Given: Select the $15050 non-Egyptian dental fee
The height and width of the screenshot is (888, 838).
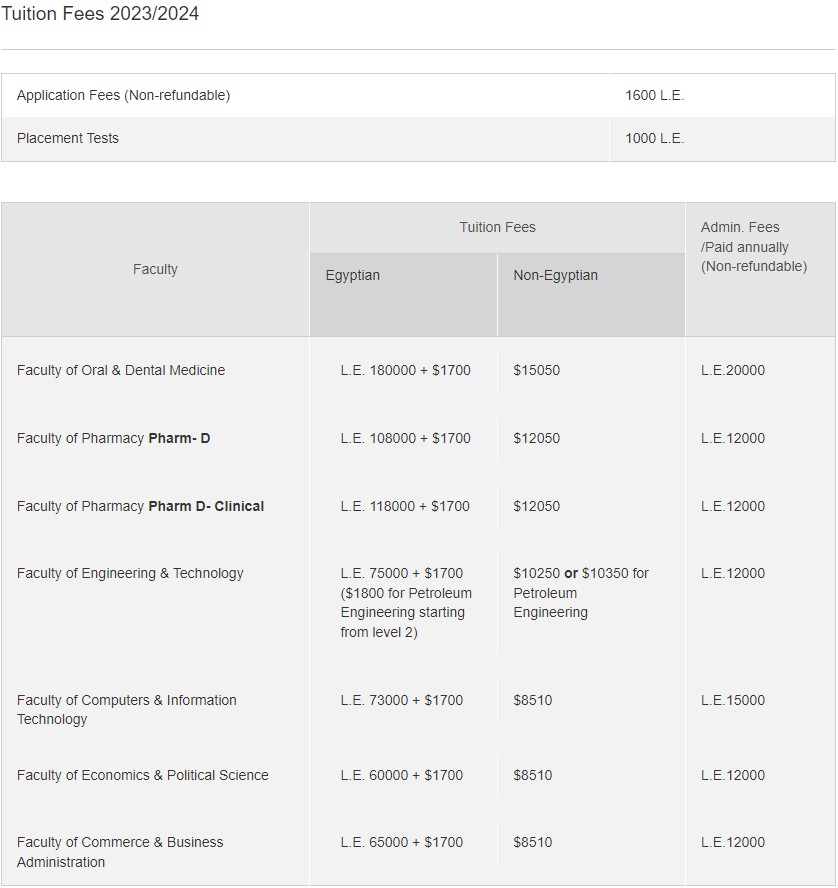Looking at the screenshot, I should [x=536, y=370].
